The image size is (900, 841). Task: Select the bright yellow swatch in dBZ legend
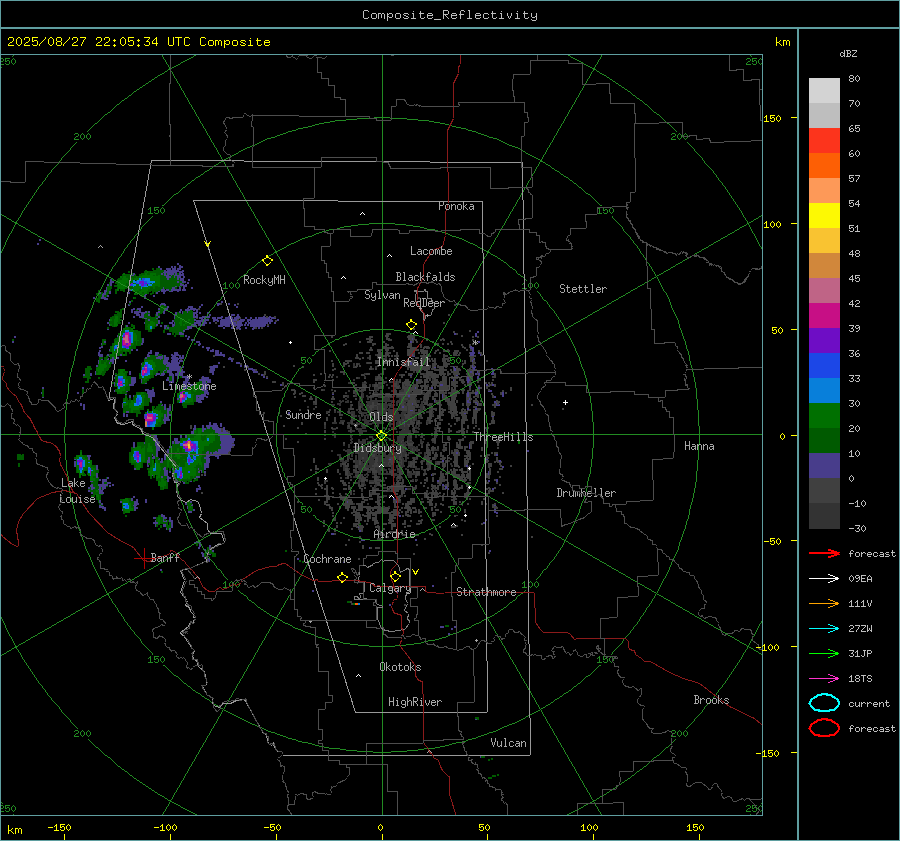[x=824, y=216]
